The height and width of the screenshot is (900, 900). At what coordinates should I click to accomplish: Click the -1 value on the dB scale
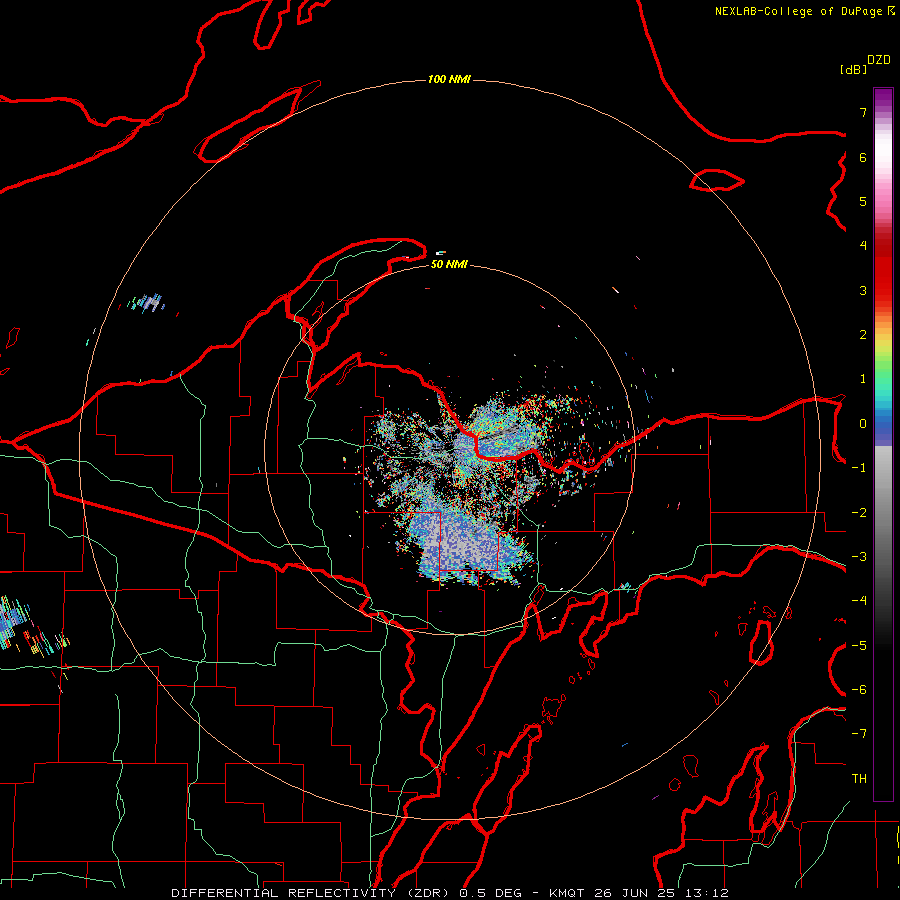click(x=859, y=468)
